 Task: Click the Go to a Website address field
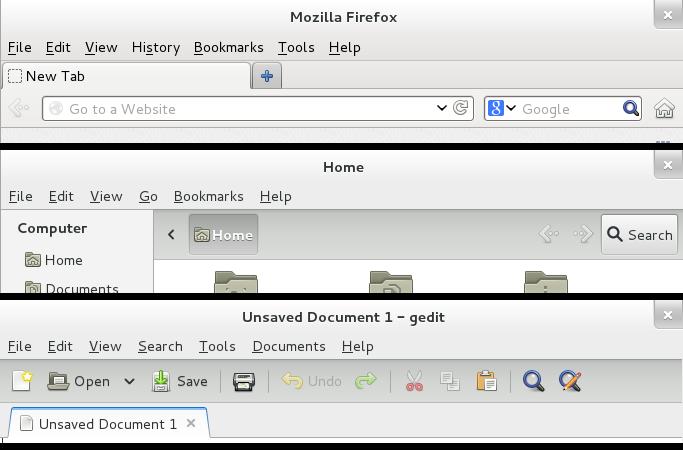[258, 108]
